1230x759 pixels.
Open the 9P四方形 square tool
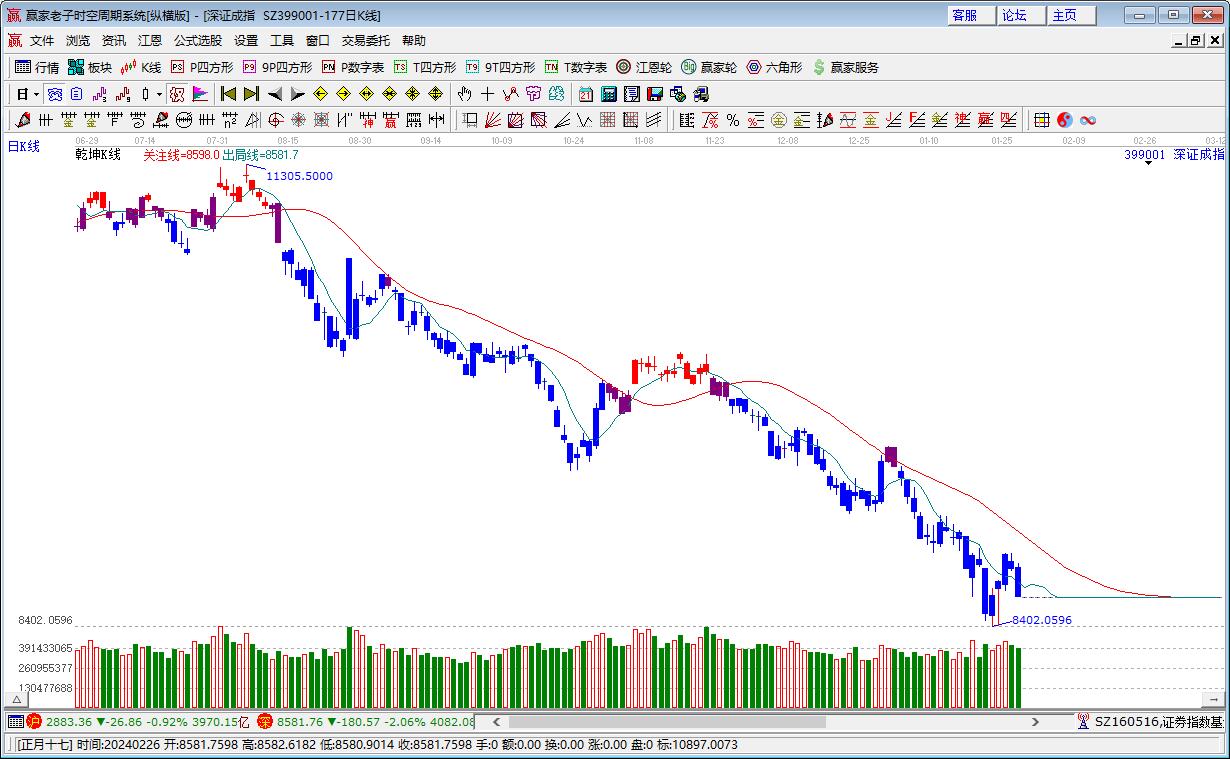pyautogui.click(x=278, y=67)
